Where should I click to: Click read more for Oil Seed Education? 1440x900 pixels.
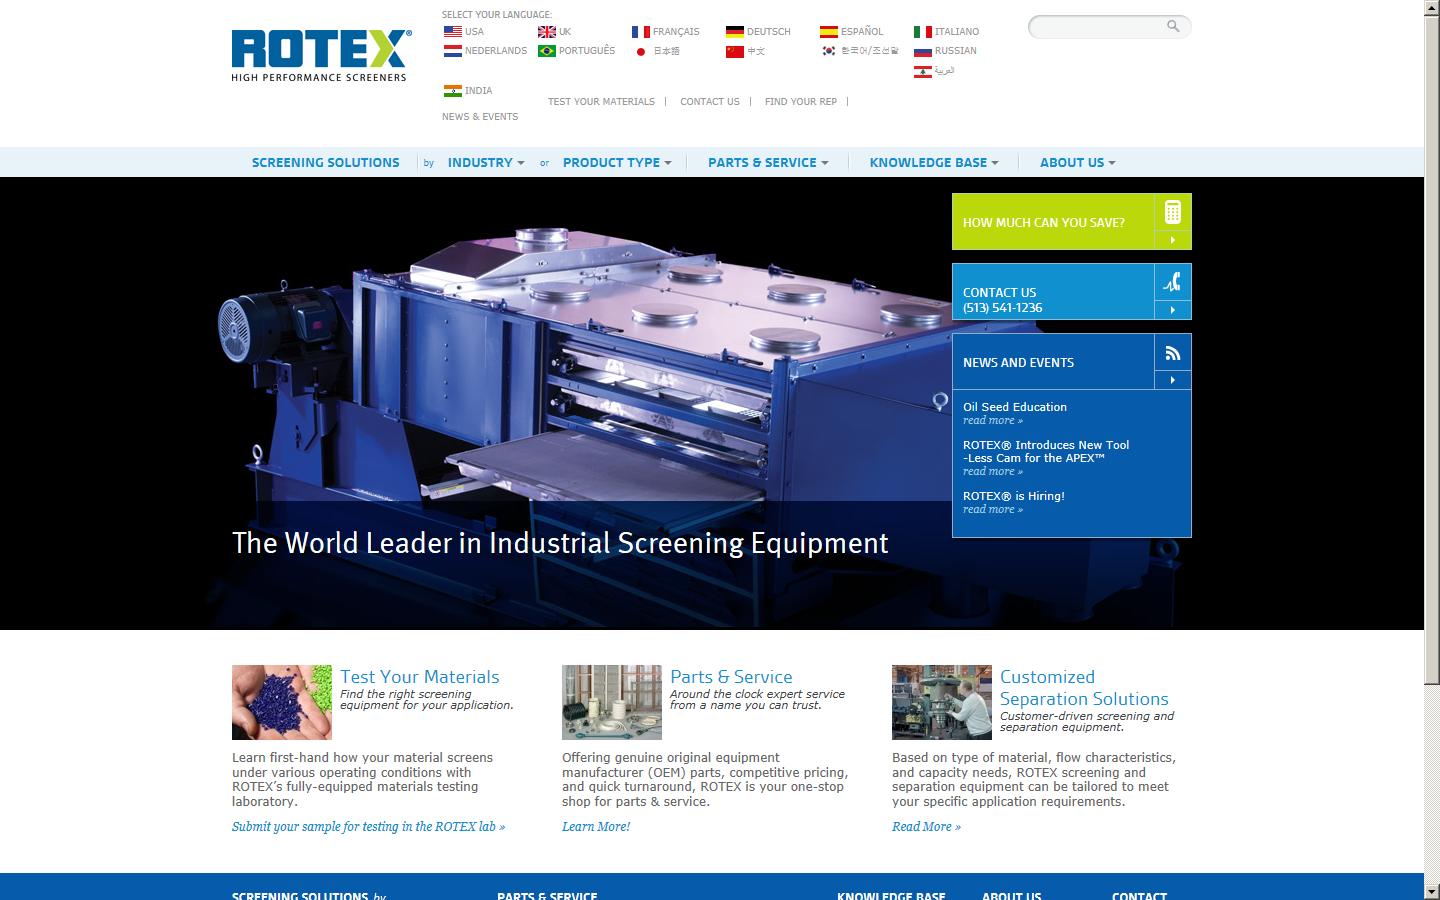[x=992, y=420]
